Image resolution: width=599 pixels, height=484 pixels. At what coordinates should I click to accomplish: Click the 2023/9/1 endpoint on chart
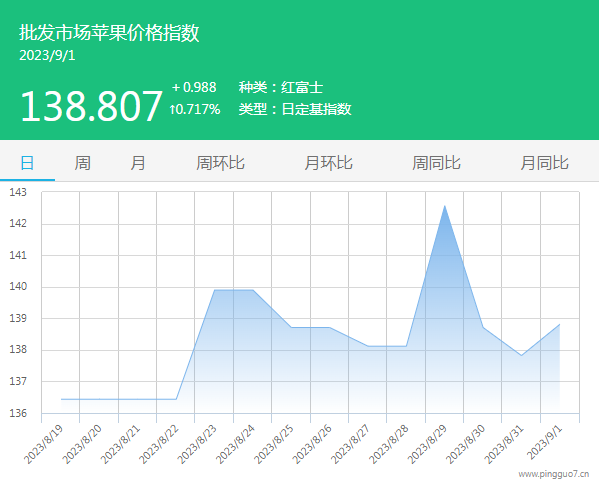point(560,324)
